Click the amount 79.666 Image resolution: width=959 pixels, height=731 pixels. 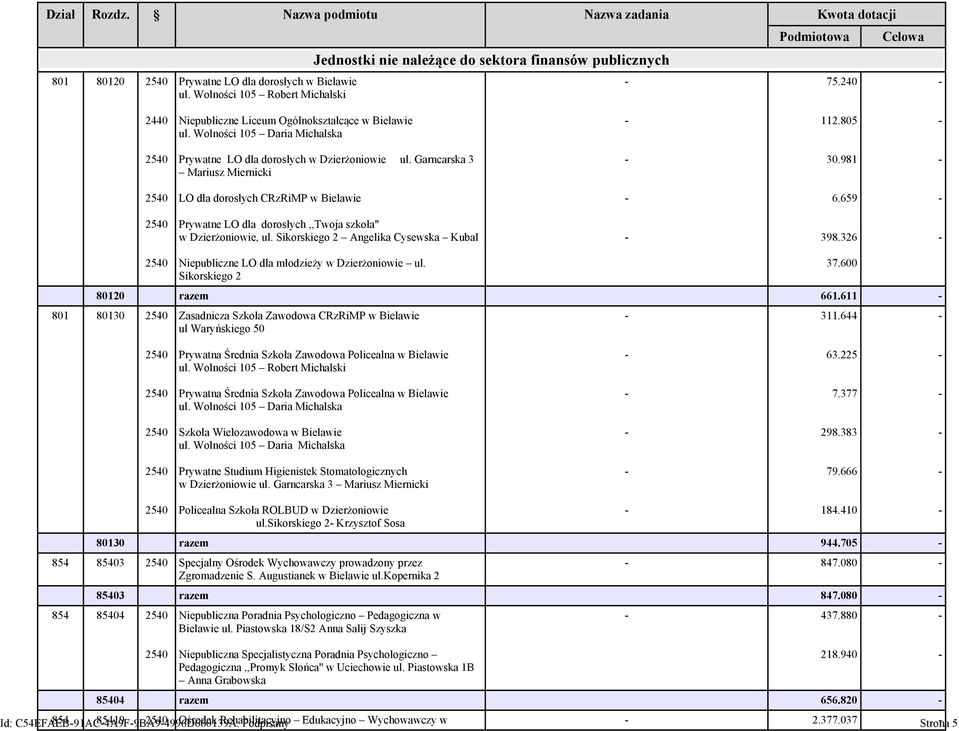coord(842,472)
